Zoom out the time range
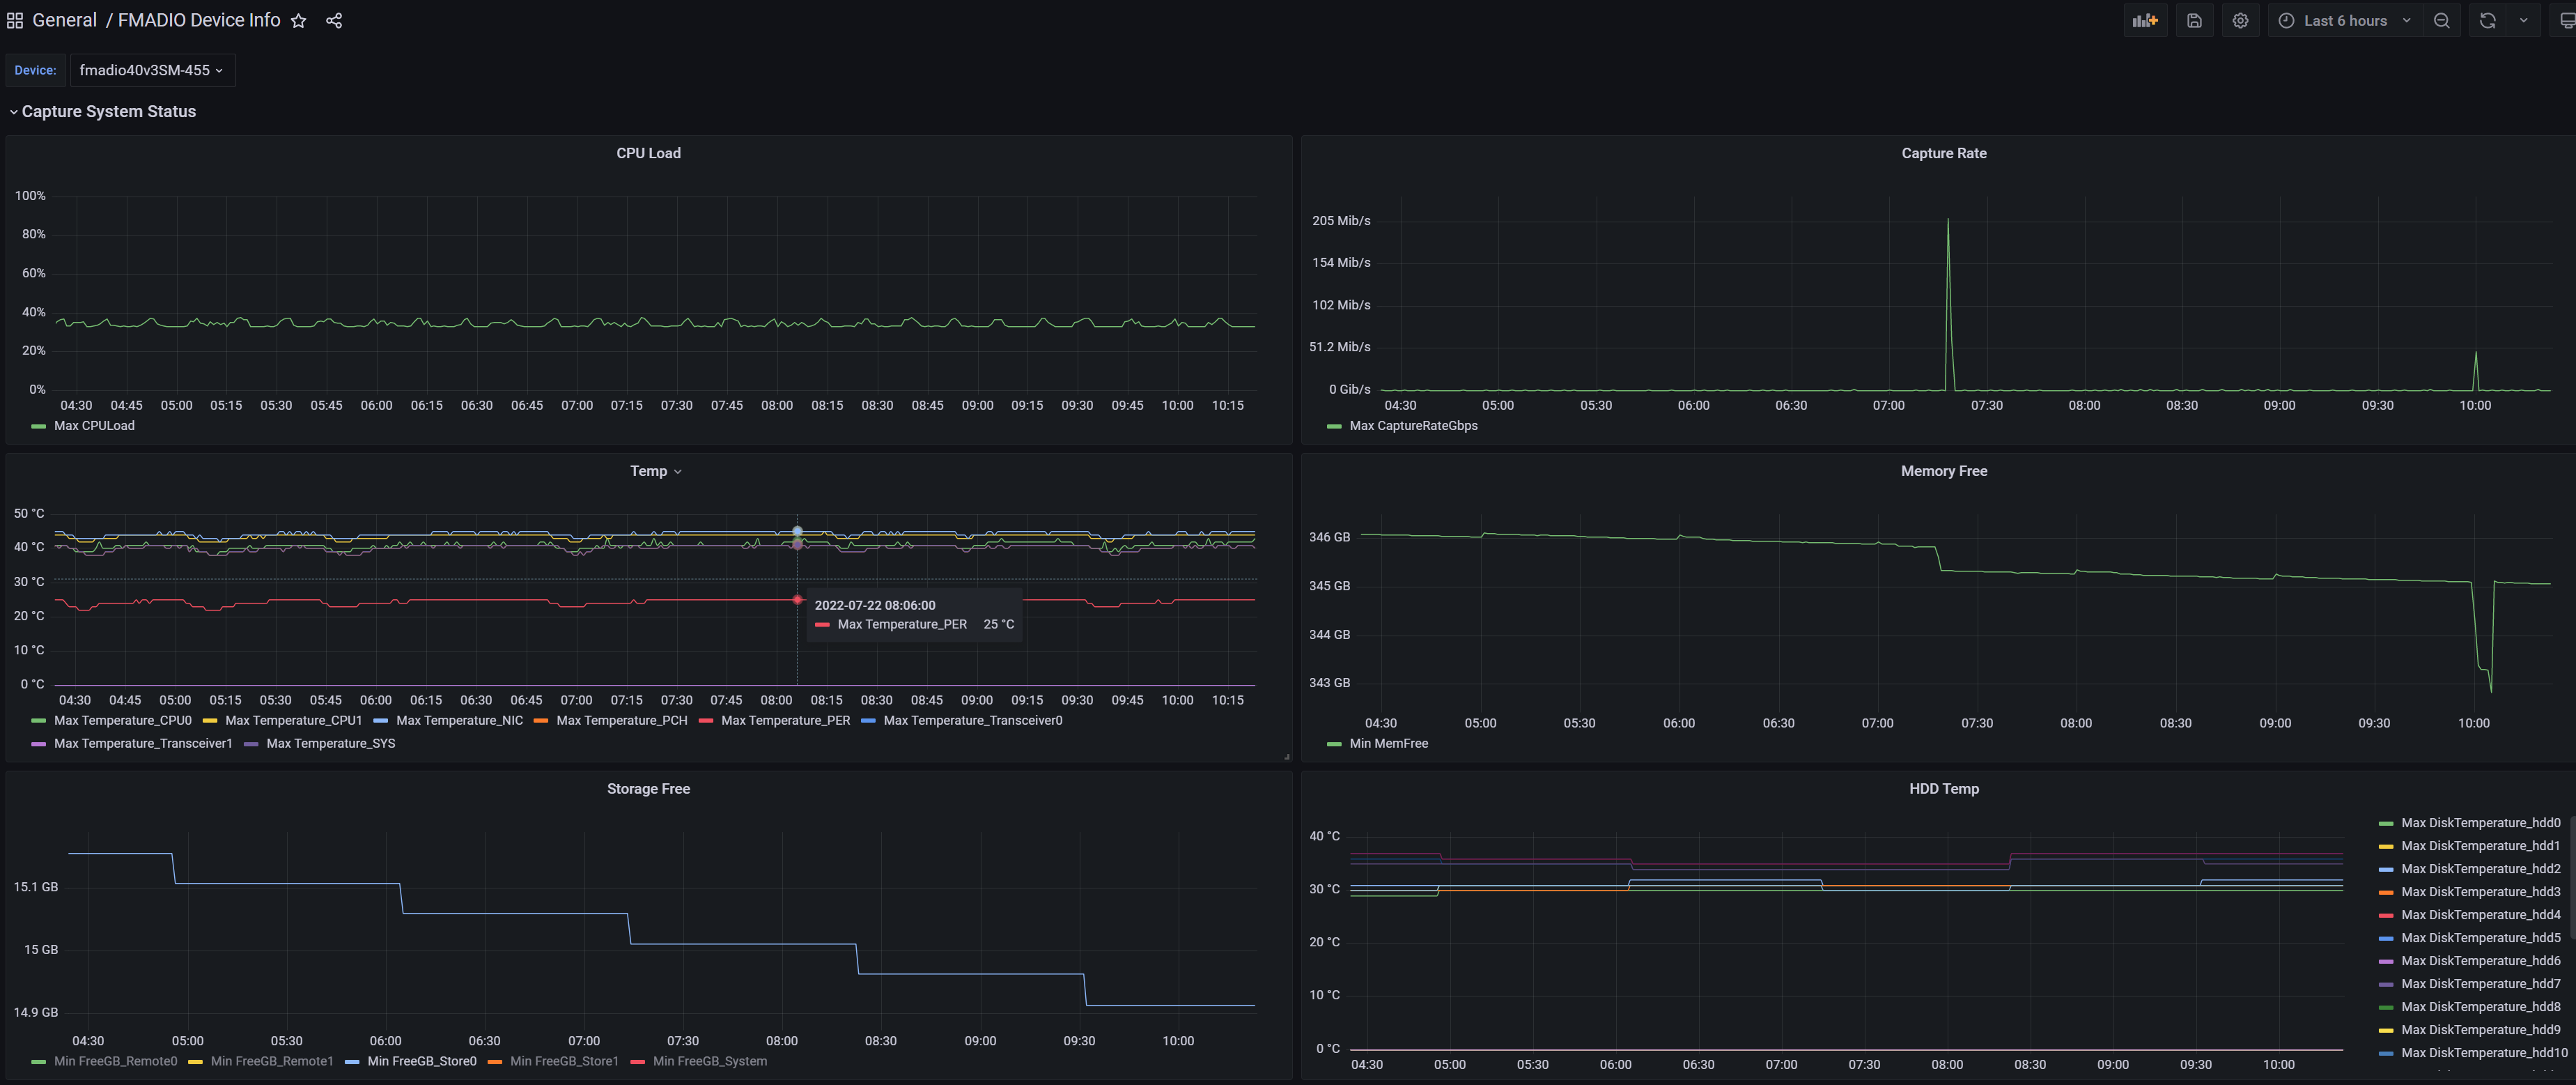 [x=2441, y=21]
